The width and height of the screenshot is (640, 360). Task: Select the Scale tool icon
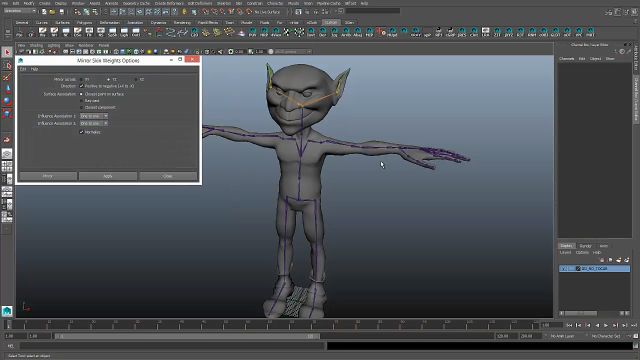[x=7, y=113]
